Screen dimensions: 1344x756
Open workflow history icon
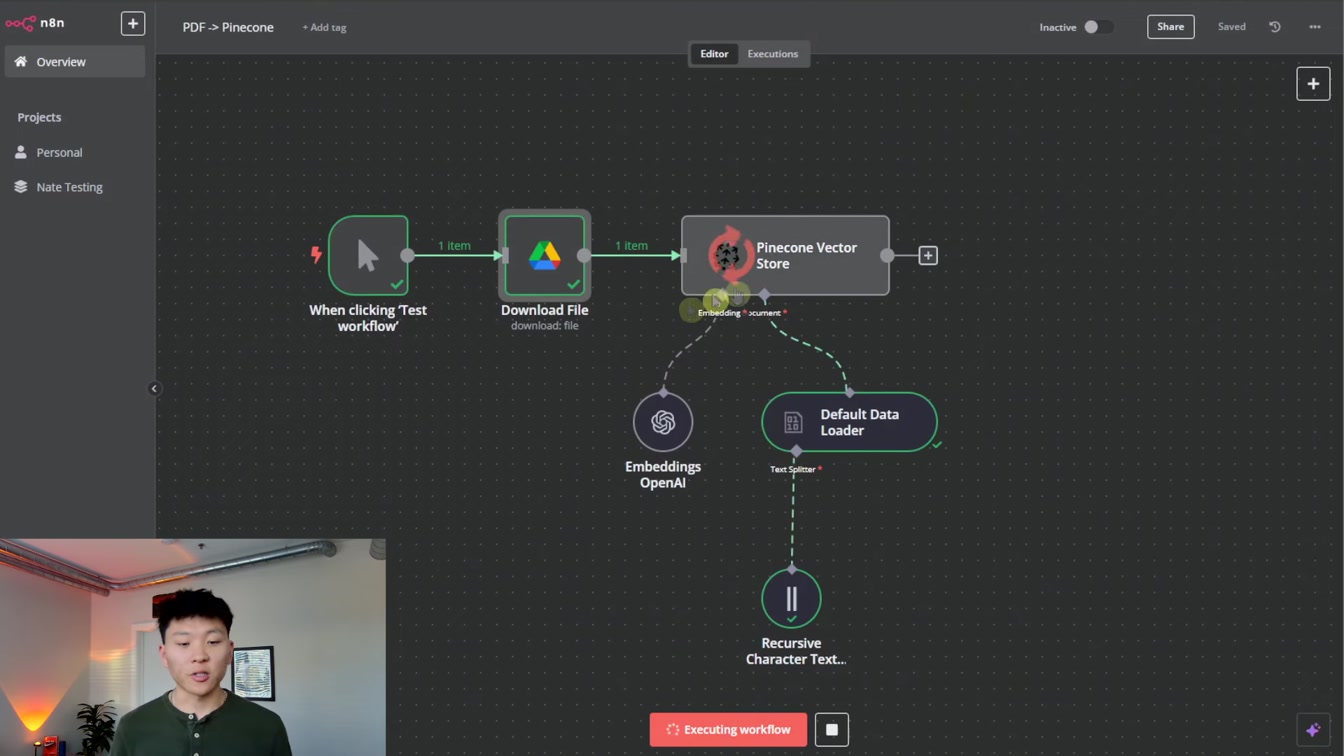tap(1275, 27)
